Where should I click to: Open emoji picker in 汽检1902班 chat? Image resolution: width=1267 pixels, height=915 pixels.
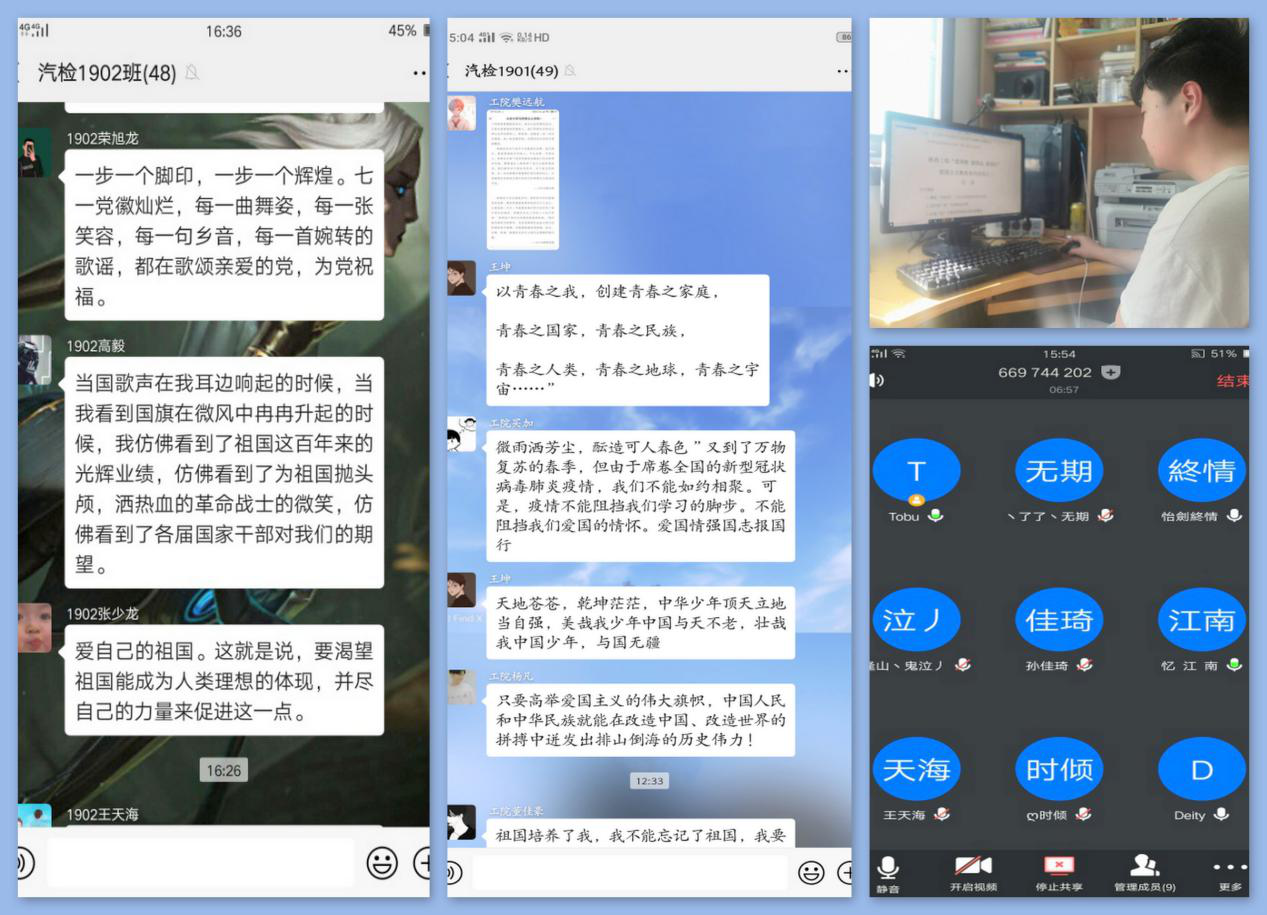coord(381,863)
